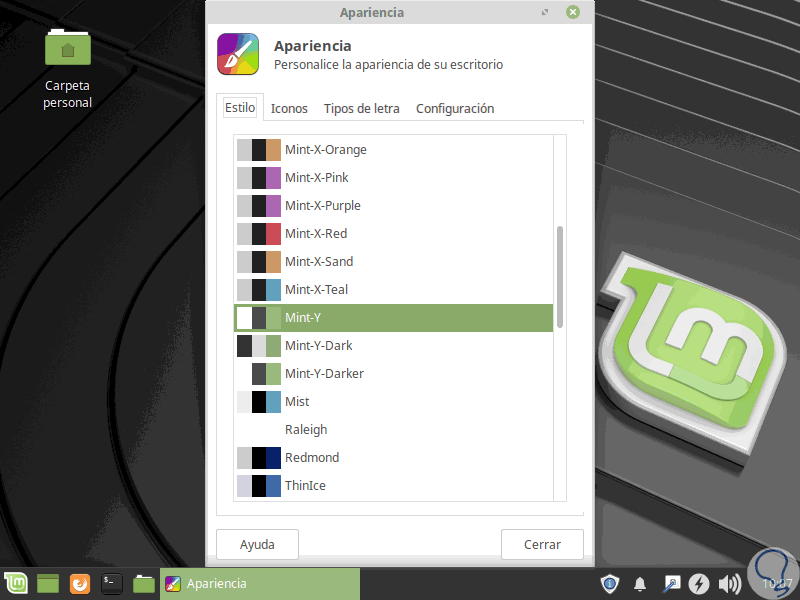800x600 pixels.
Task: Open the Tipos de letra tab
Action: pos(361,108)
